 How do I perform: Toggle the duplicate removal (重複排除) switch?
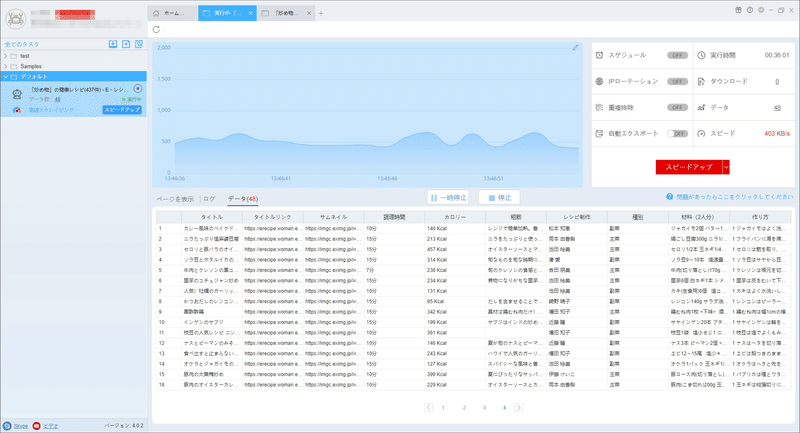point(678,108)
